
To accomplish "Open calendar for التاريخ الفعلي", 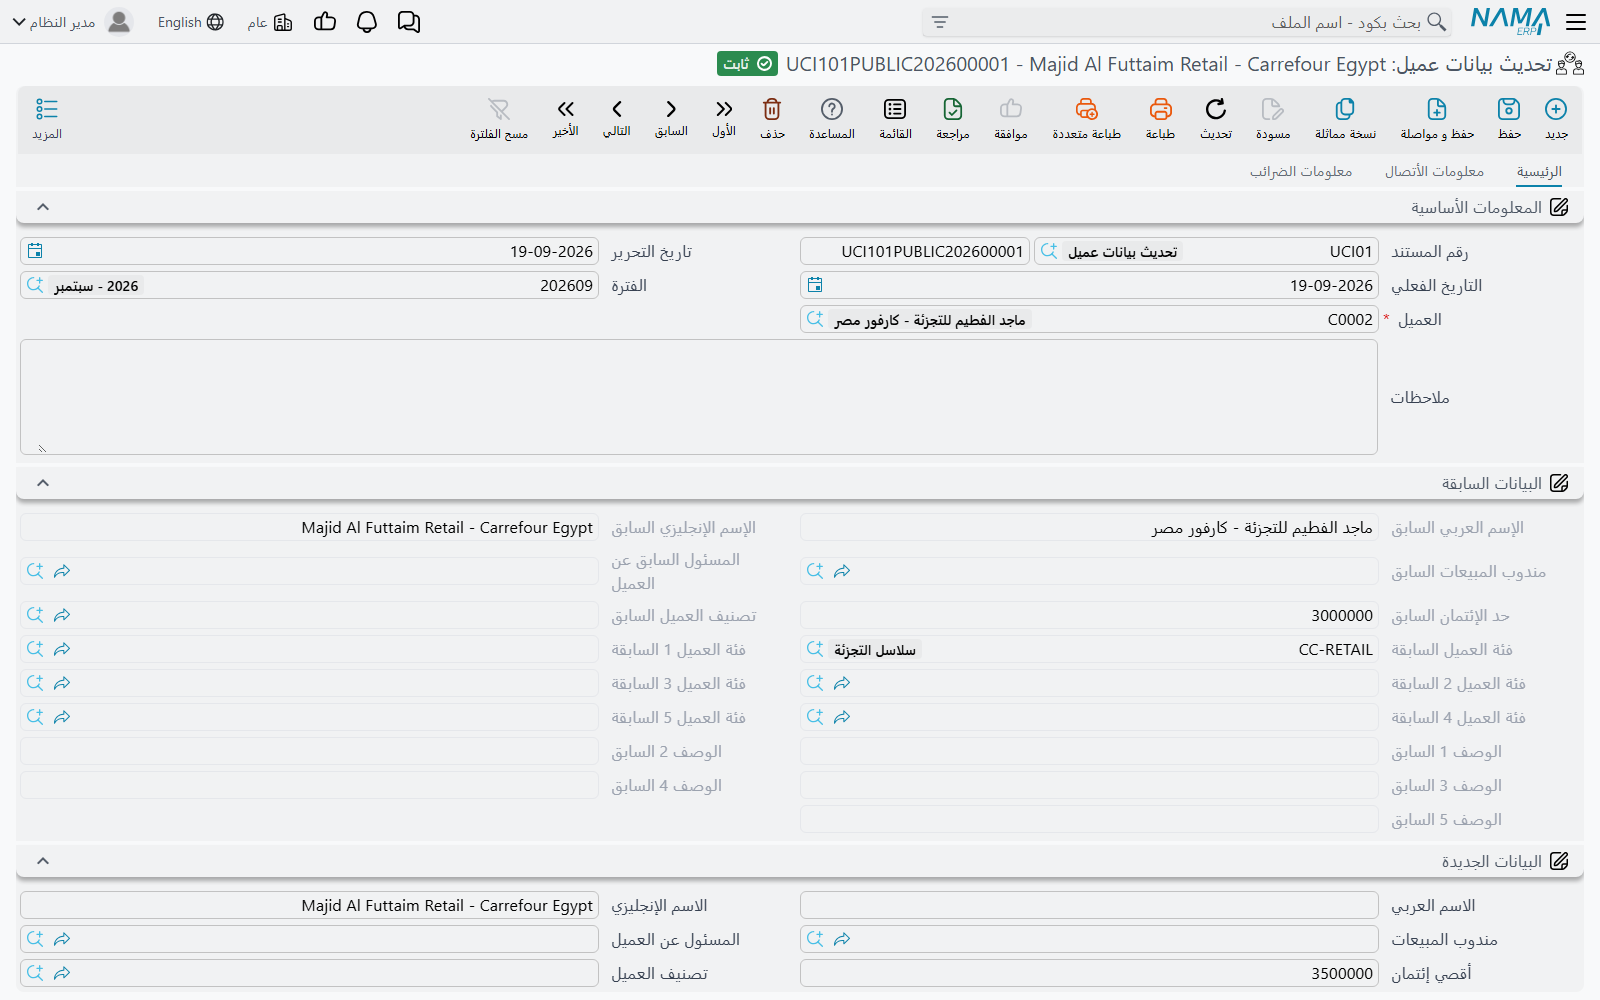I will pyautogui.click(x=815, y=285).
